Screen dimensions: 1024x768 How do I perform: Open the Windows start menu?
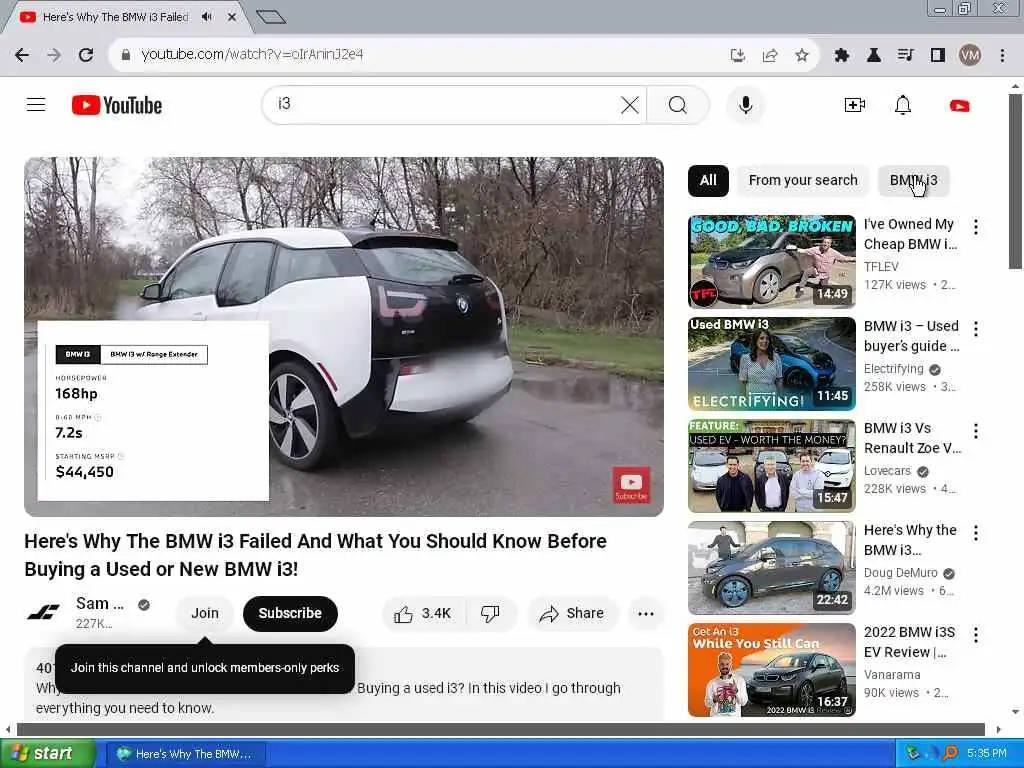(47, 753)
